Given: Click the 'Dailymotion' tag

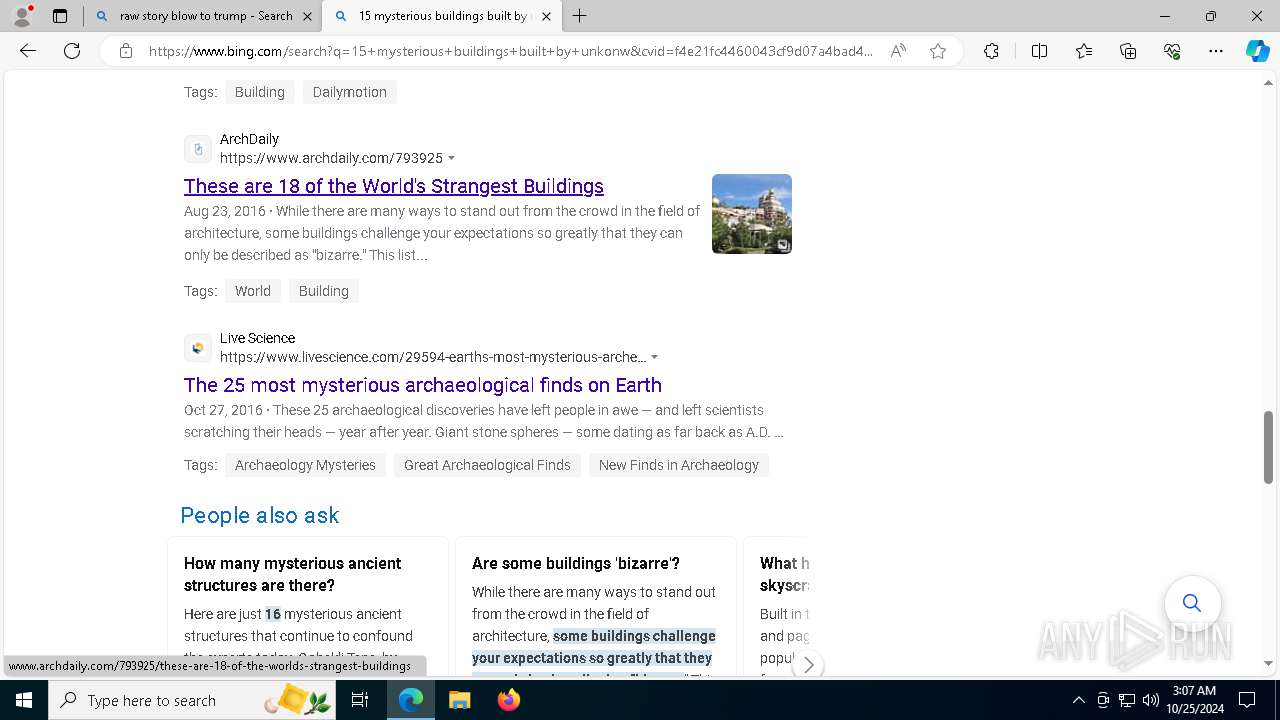Looking at the screenshot, I should click(349, 92).
